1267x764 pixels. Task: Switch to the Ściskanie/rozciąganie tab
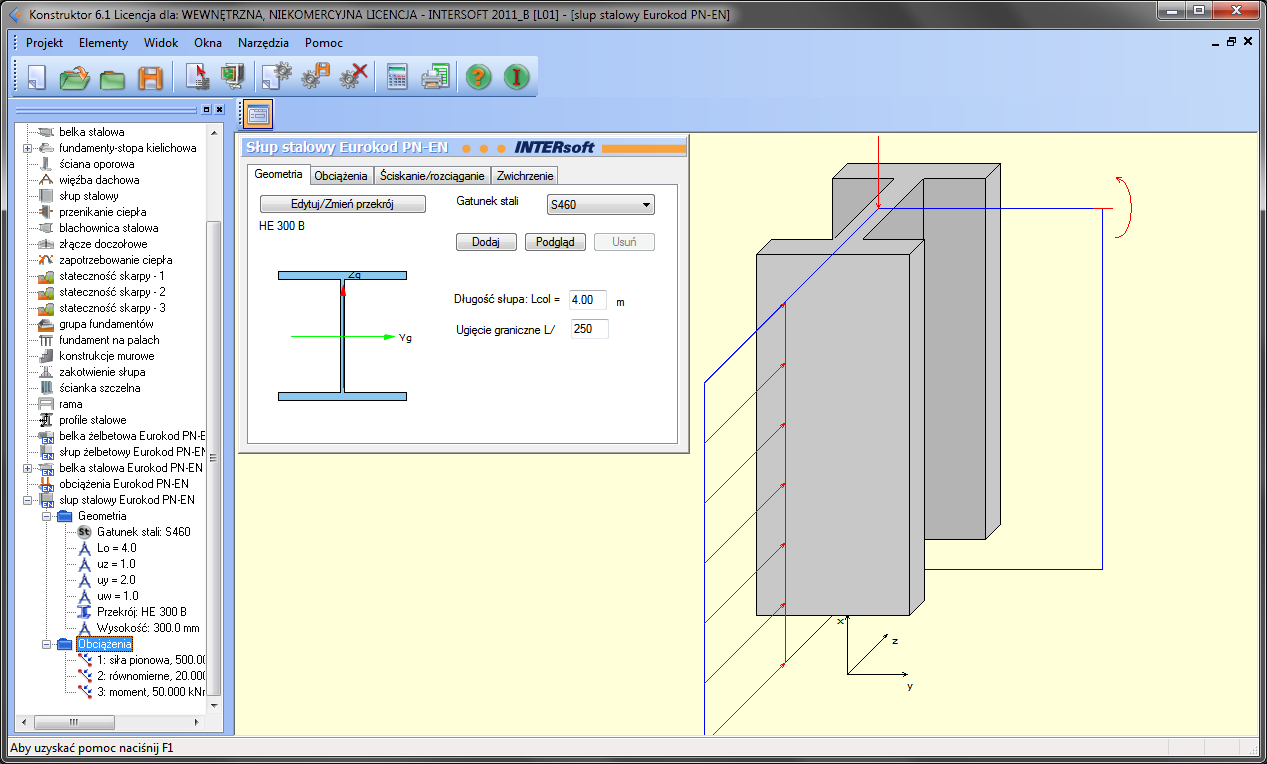(x=433, y=175)
